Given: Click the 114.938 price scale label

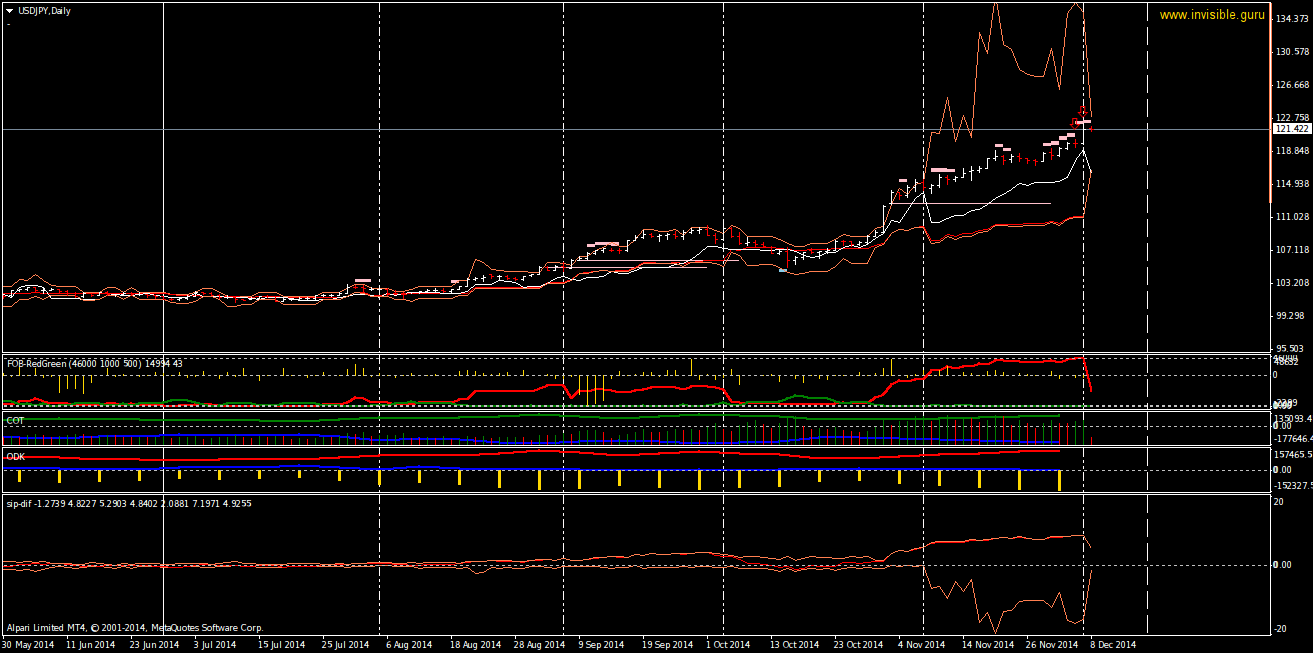Looking at the screenshot, I should pyautogui.click(x=1291, y=184).
